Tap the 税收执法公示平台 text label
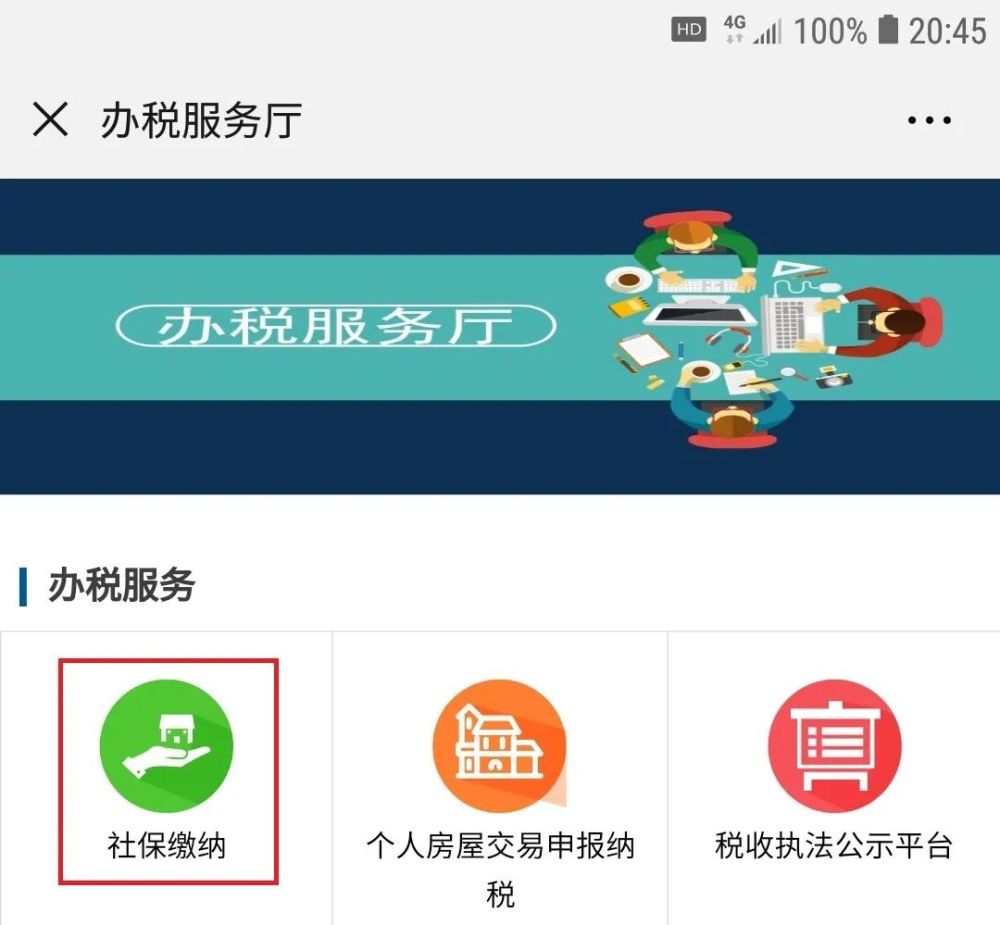Screen dimensions: 1000x925 click(x=834, y=846)
